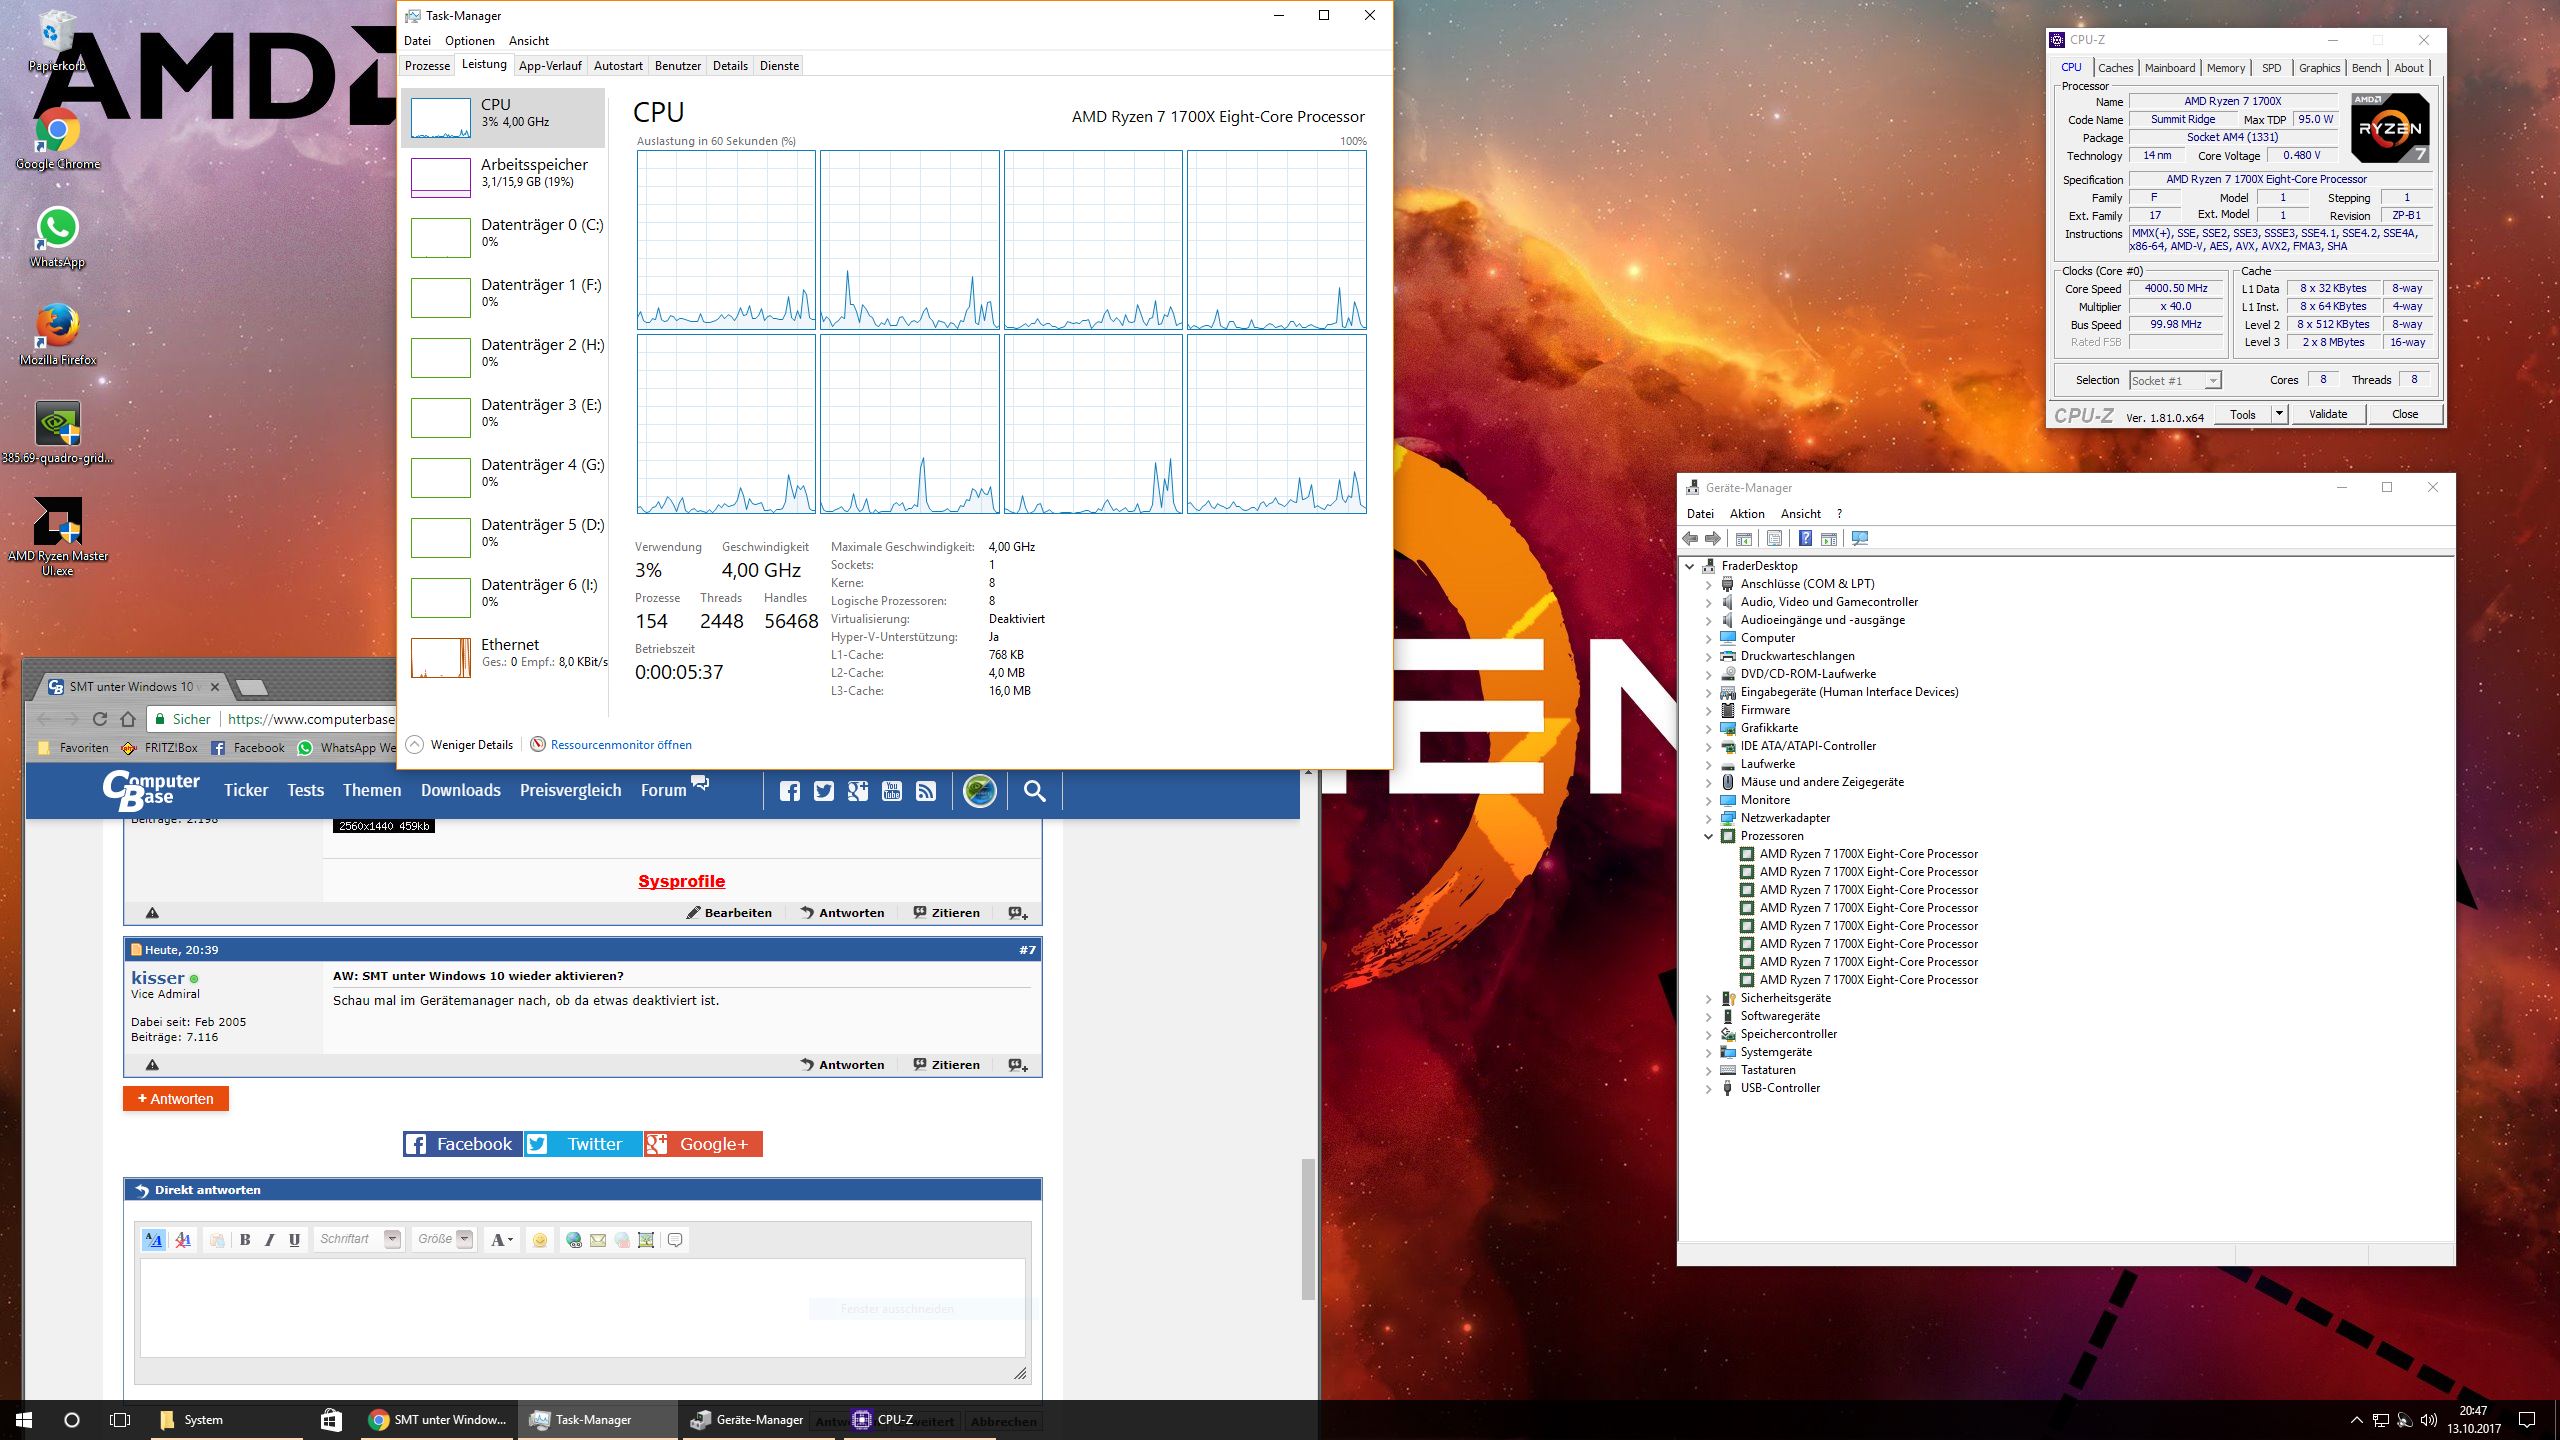The width and height of the screenshot is (2560, 1440).
Task: Collapse the Prozessoren tree node
Action: 1708,836
